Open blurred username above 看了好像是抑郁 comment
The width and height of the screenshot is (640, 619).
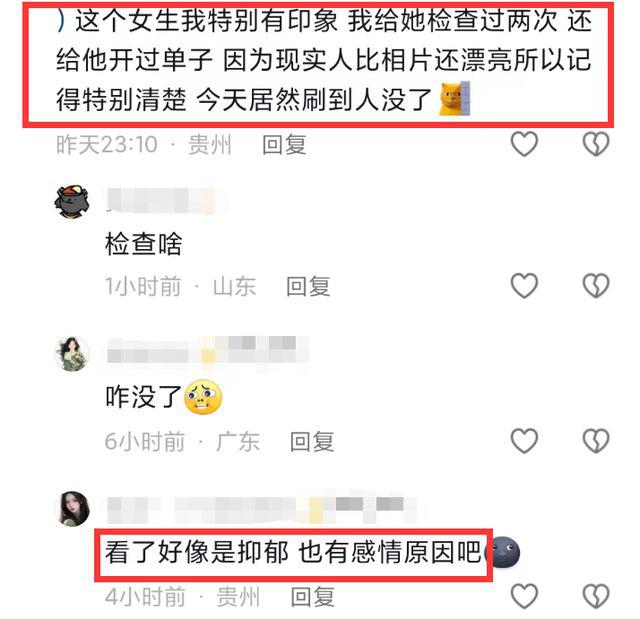(x=262, y=509)
